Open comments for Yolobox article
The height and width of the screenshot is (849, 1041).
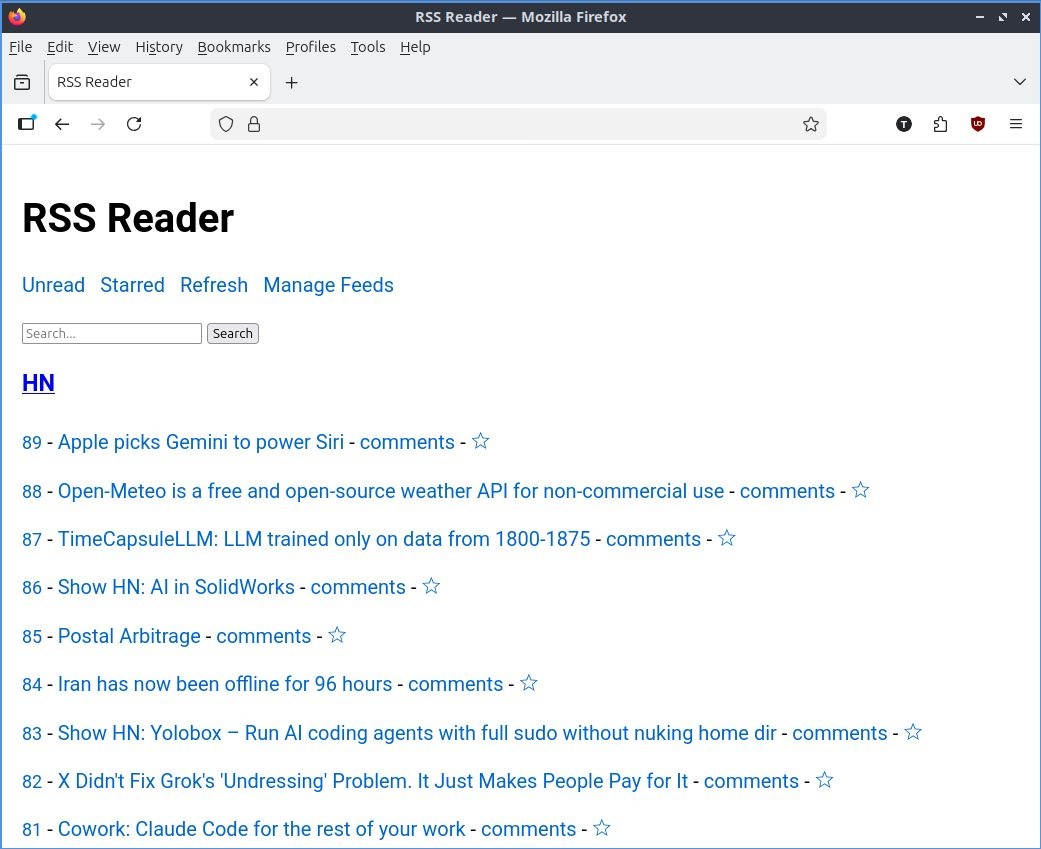(839, 733)
